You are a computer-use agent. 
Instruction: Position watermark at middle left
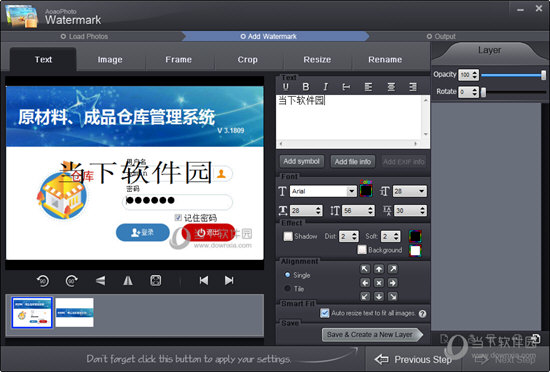pyautogui.click(x=365, y=283)
